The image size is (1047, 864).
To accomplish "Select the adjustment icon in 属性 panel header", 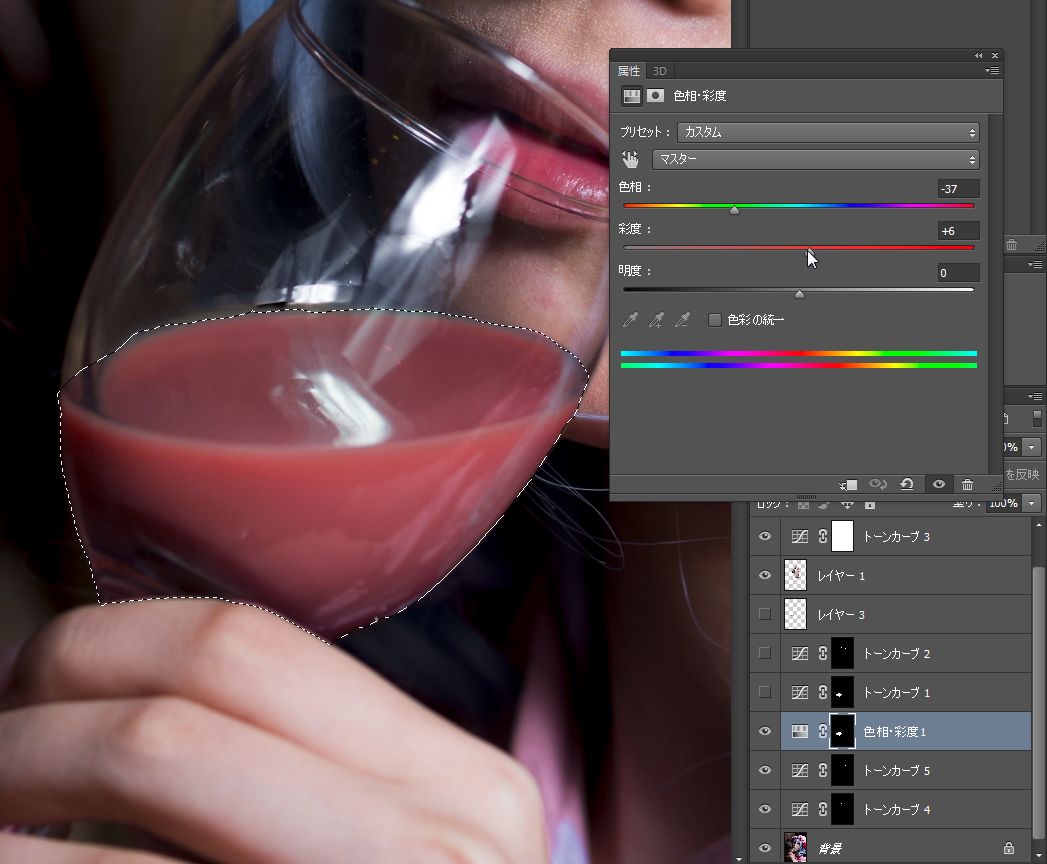I will 632,96.
